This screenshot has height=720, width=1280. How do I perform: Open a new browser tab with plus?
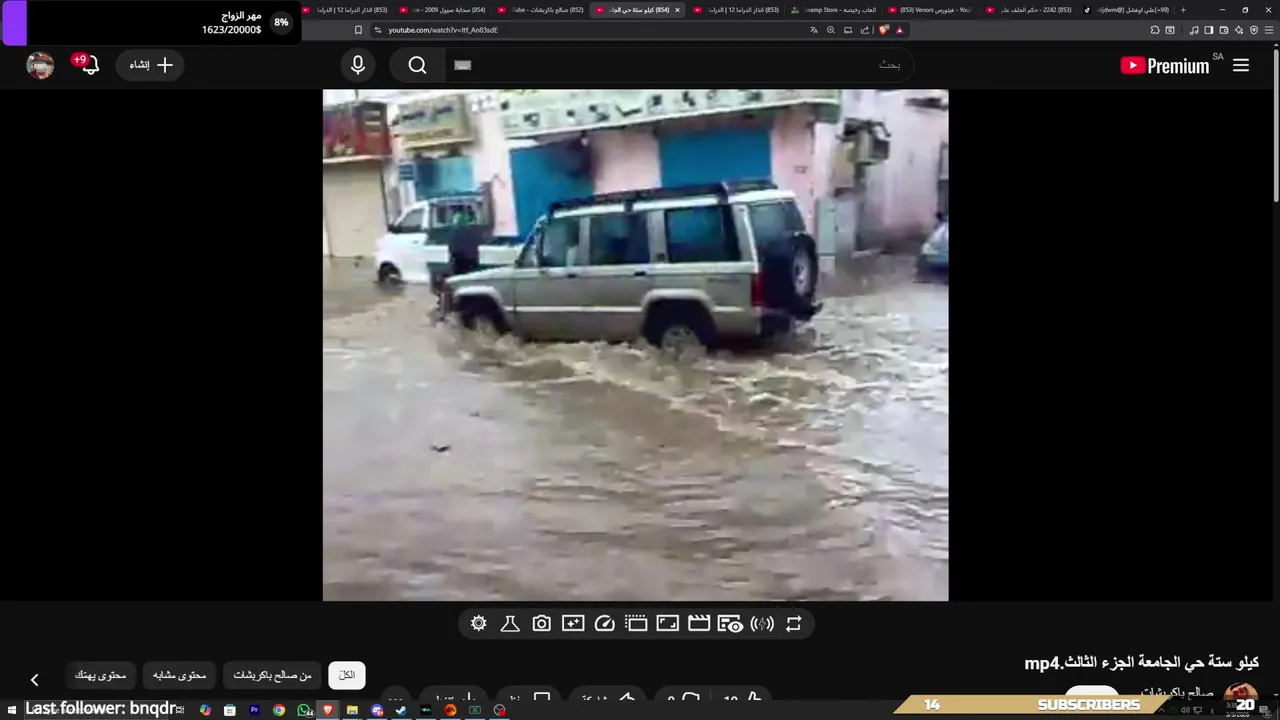(x=1183, y=10)
